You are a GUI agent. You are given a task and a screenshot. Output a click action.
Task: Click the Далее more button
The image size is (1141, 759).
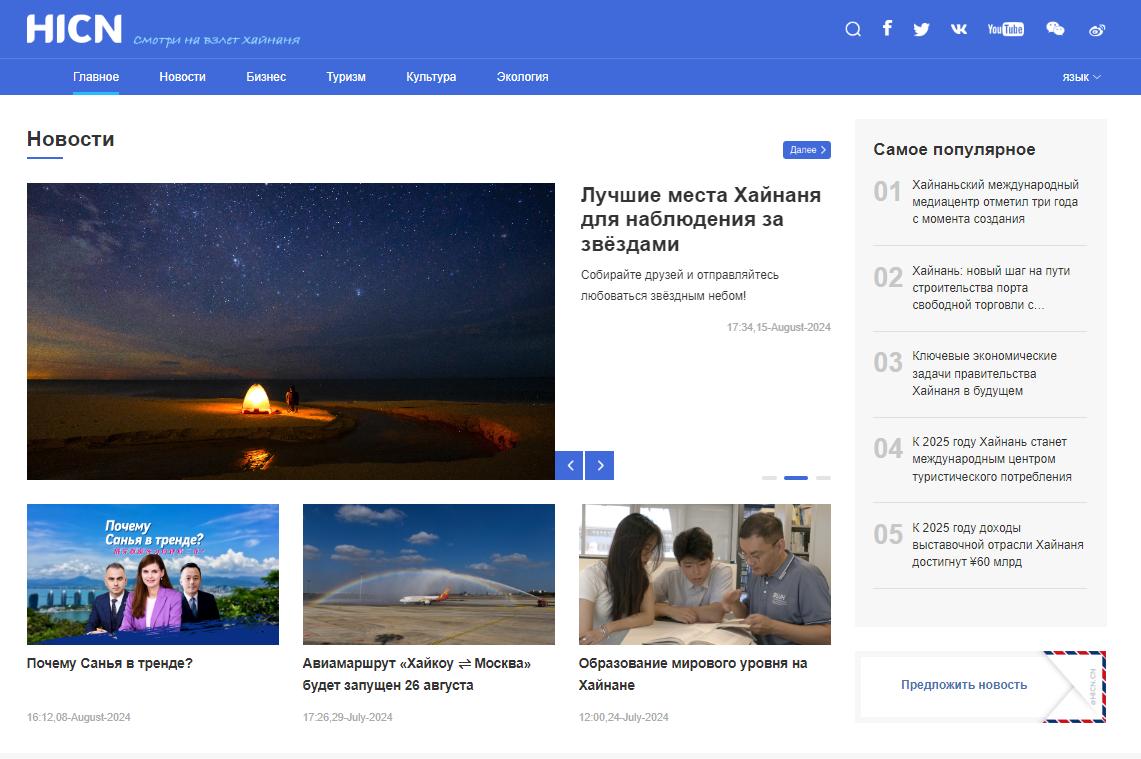click(806, 150)
